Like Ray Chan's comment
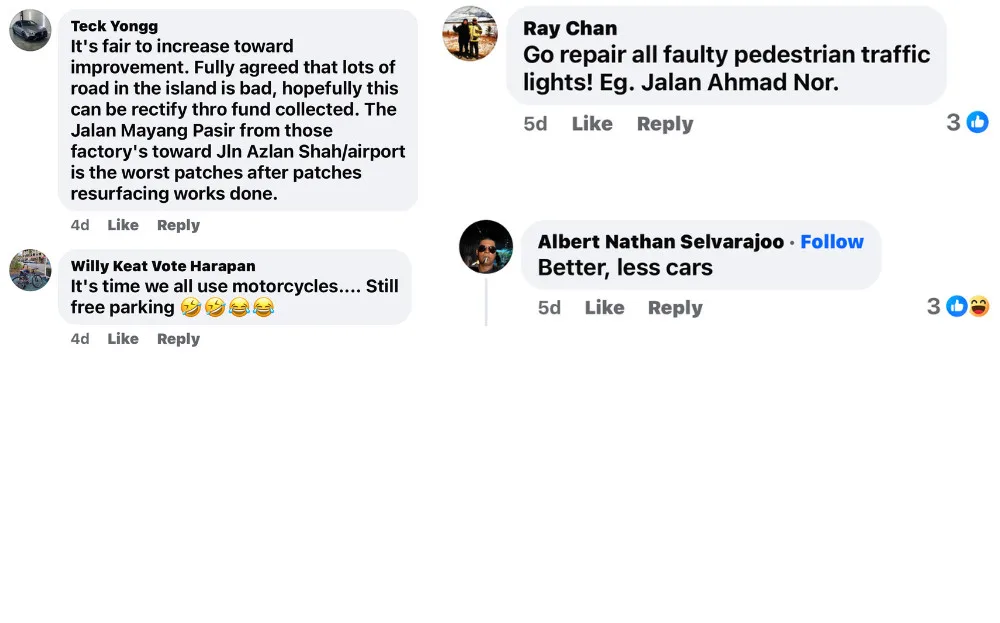This screenshot has width=1000, height=623. click(592, 124)
